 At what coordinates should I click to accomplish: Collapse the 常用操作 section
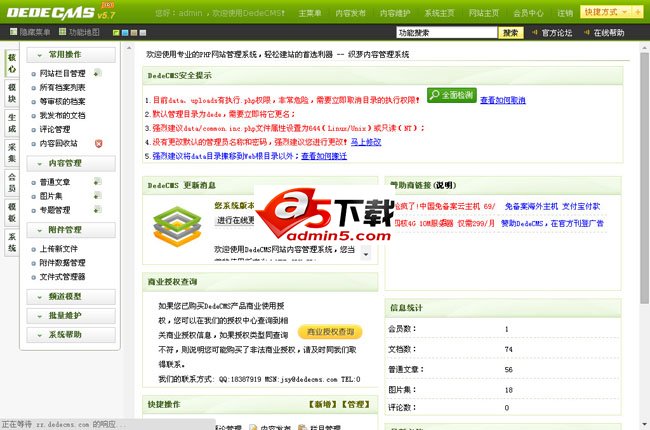(71, 55)
